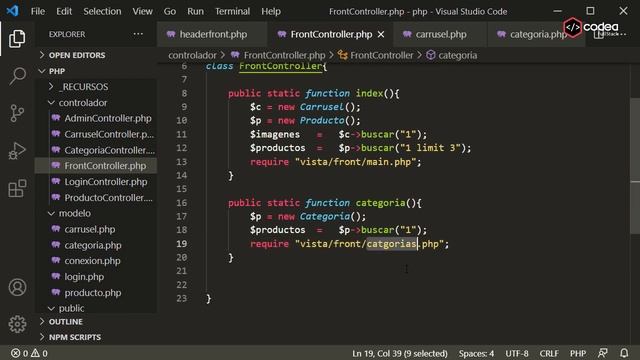Click the controlador breadcrumb
Image resolution: width=640 pixels, height=360 pixels.
pyautogui.click(x=192, y=55)
